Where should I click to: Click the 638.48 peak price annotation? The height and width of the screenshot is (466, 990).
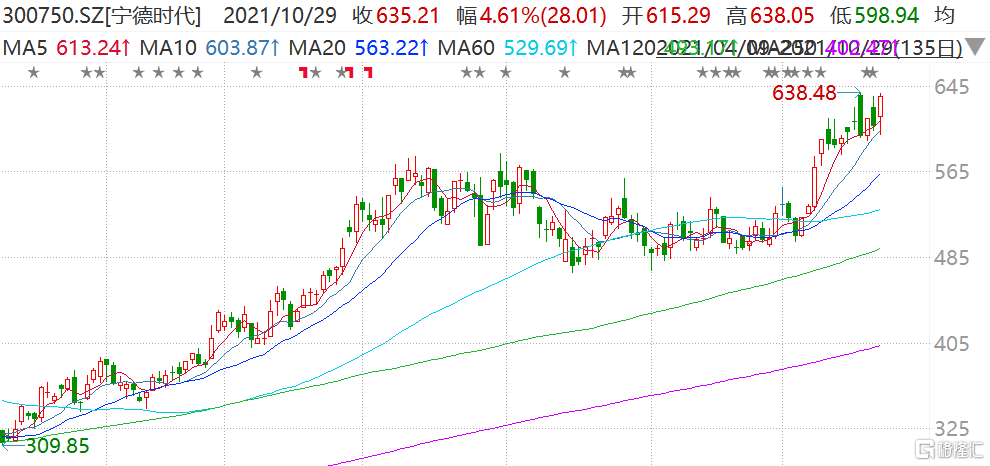(804, 94)
